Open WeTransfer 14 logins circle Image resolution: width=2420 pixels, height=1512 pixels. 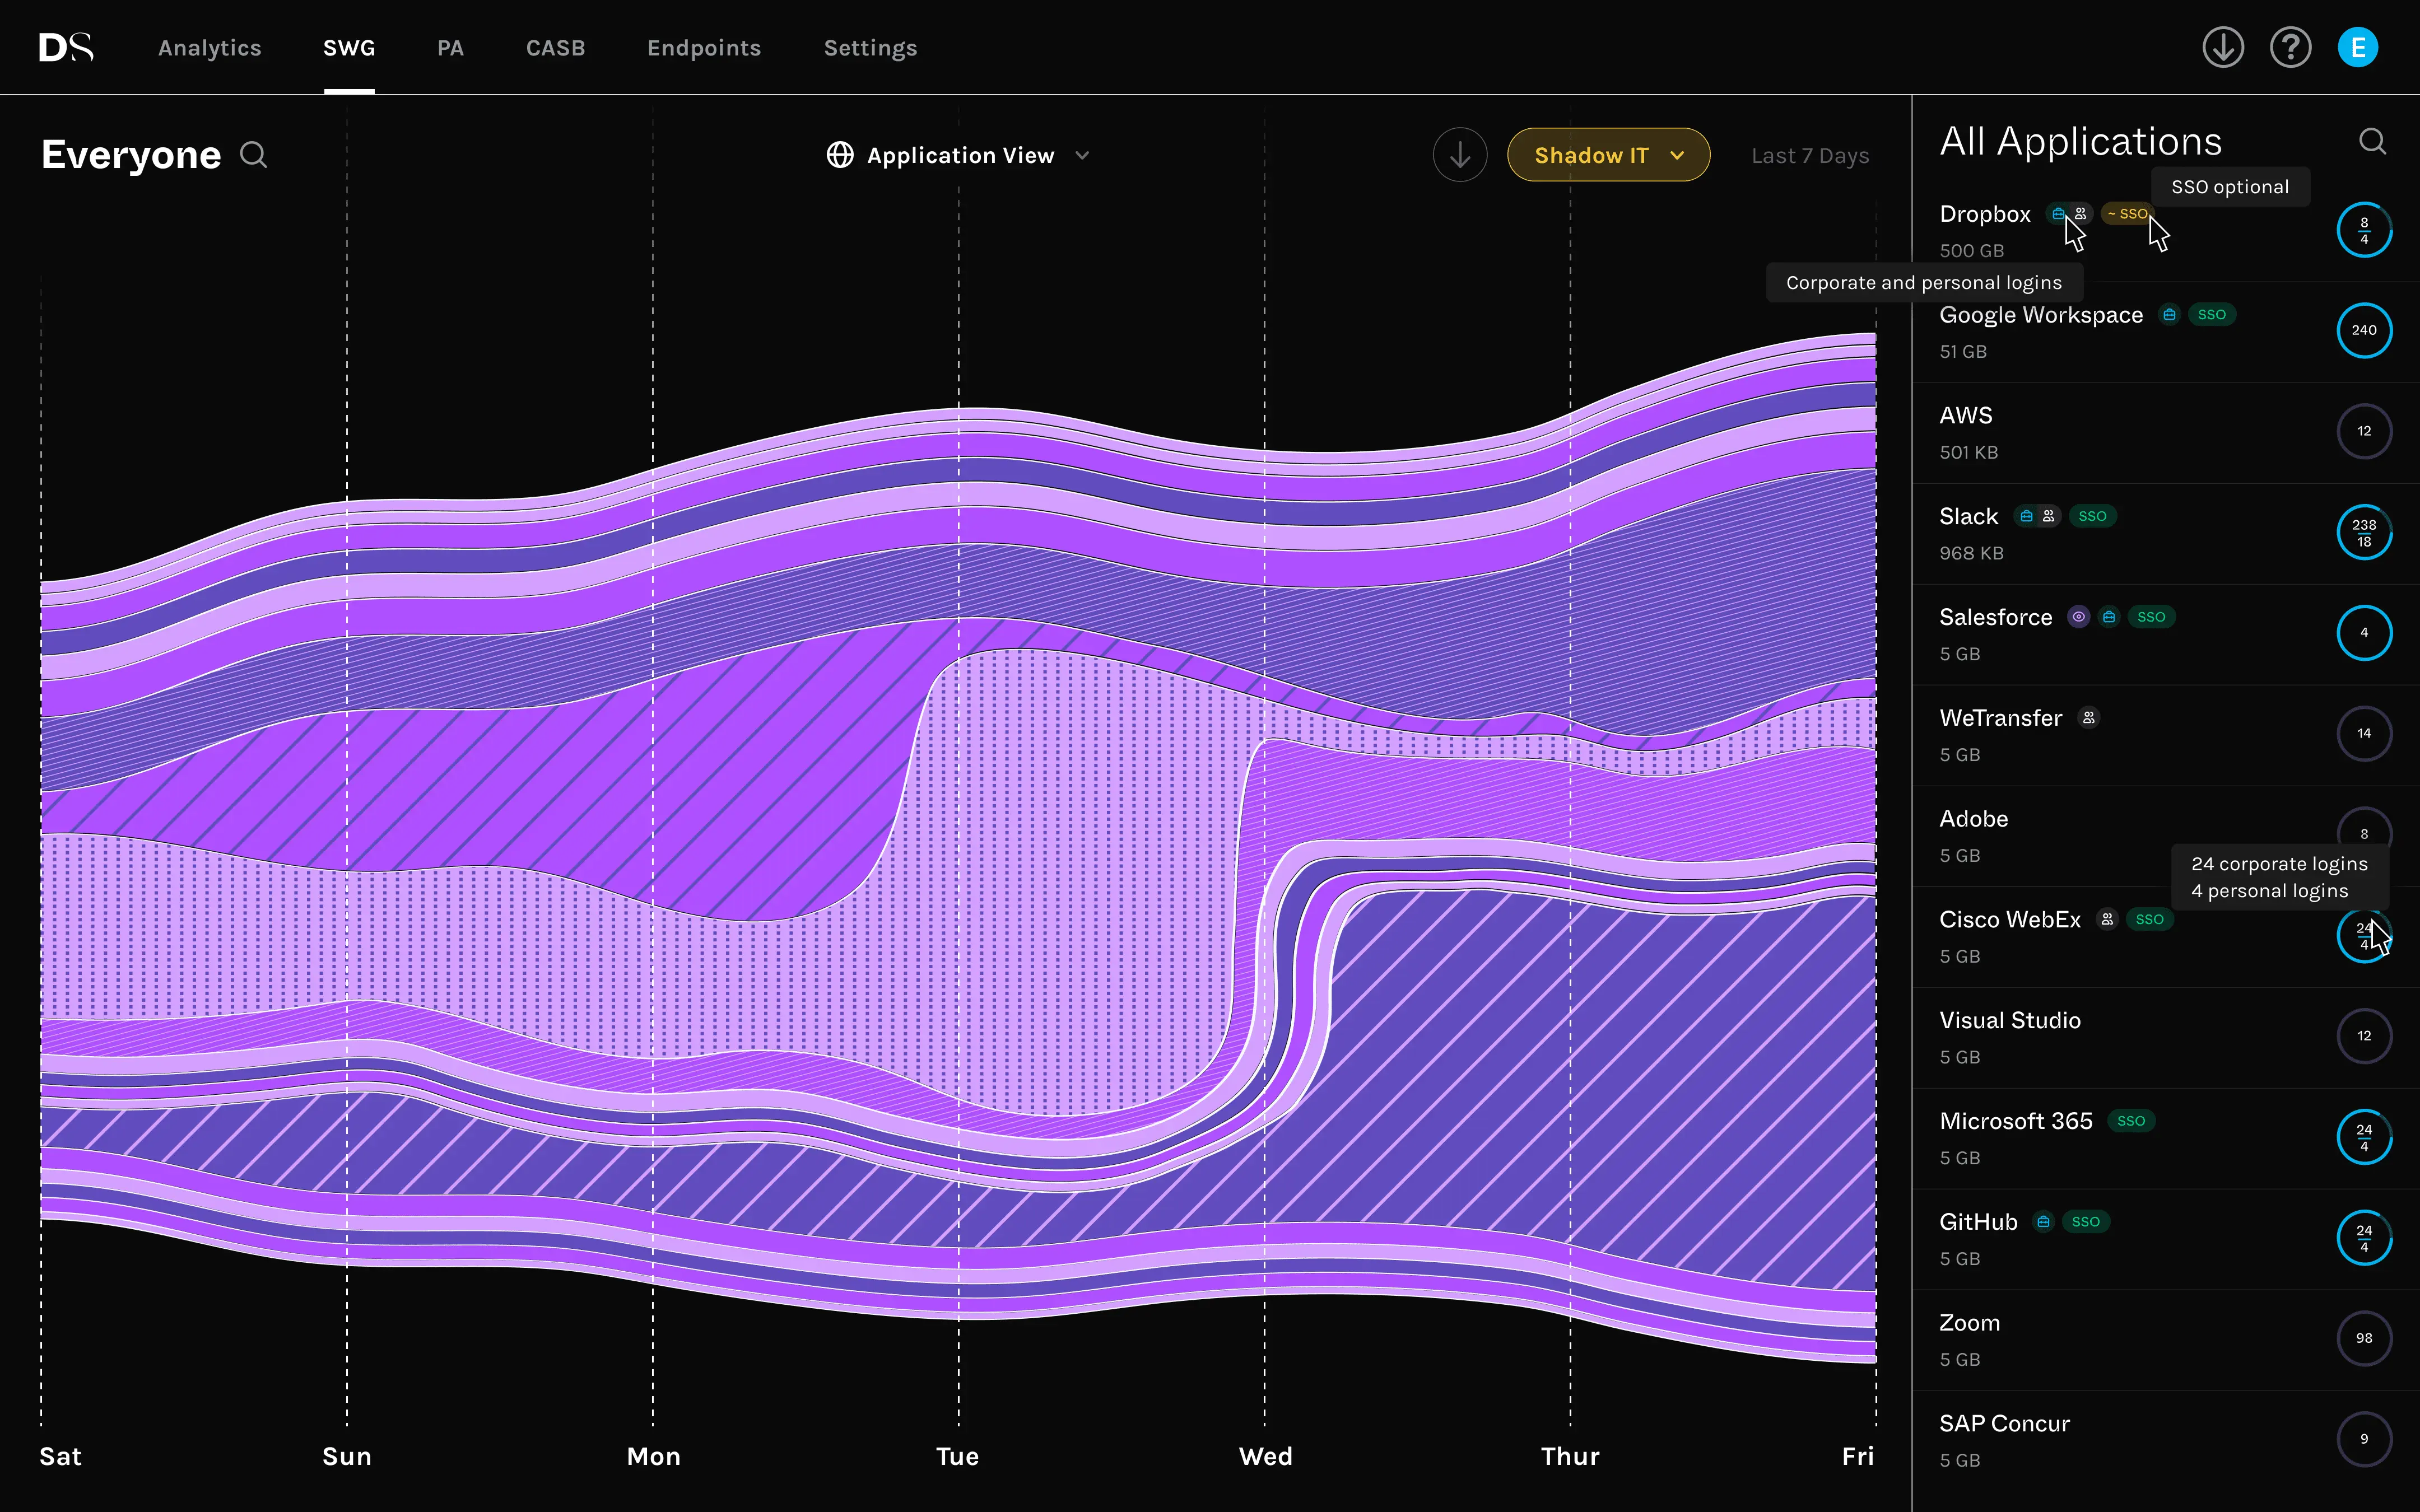coord(2364,733)
